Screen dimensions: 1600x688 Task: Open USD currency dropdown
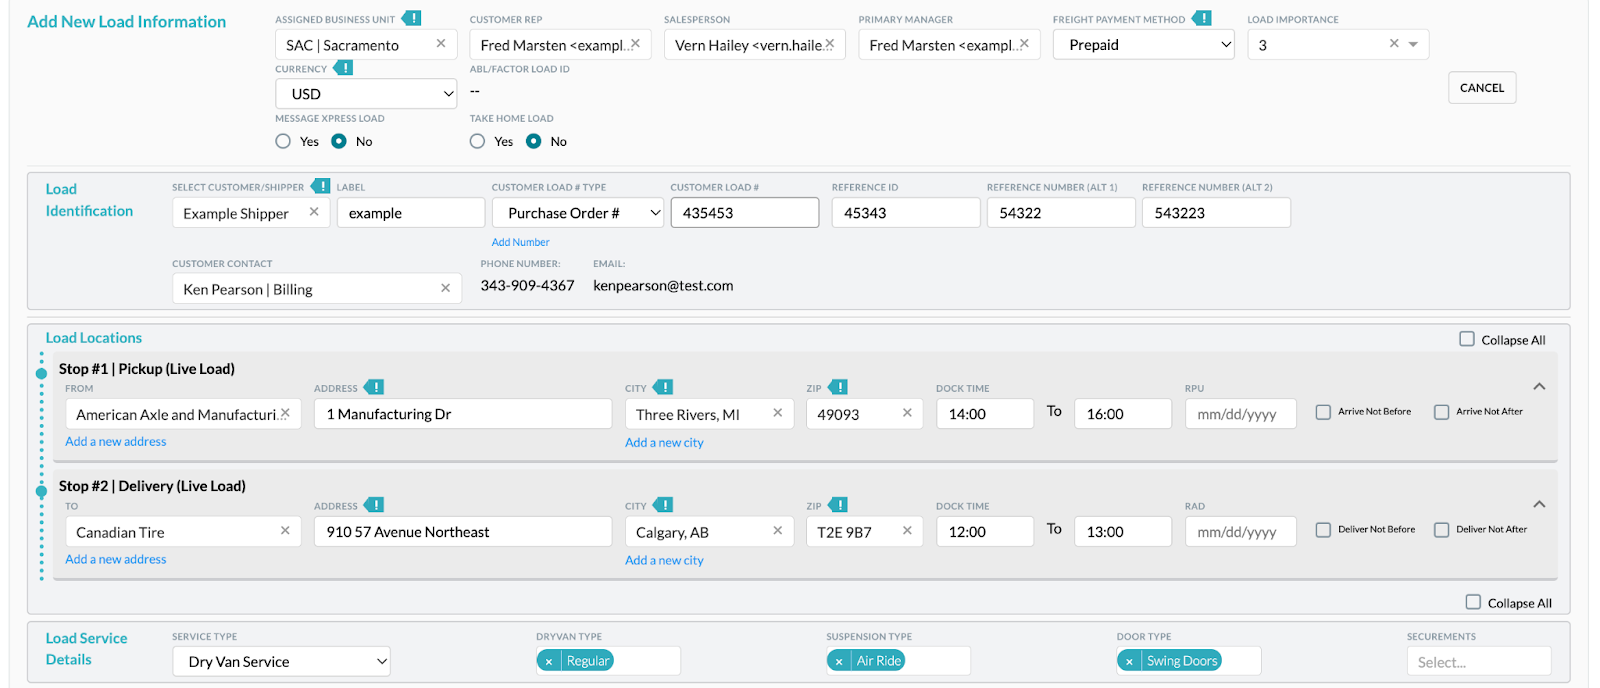[366, 94]
